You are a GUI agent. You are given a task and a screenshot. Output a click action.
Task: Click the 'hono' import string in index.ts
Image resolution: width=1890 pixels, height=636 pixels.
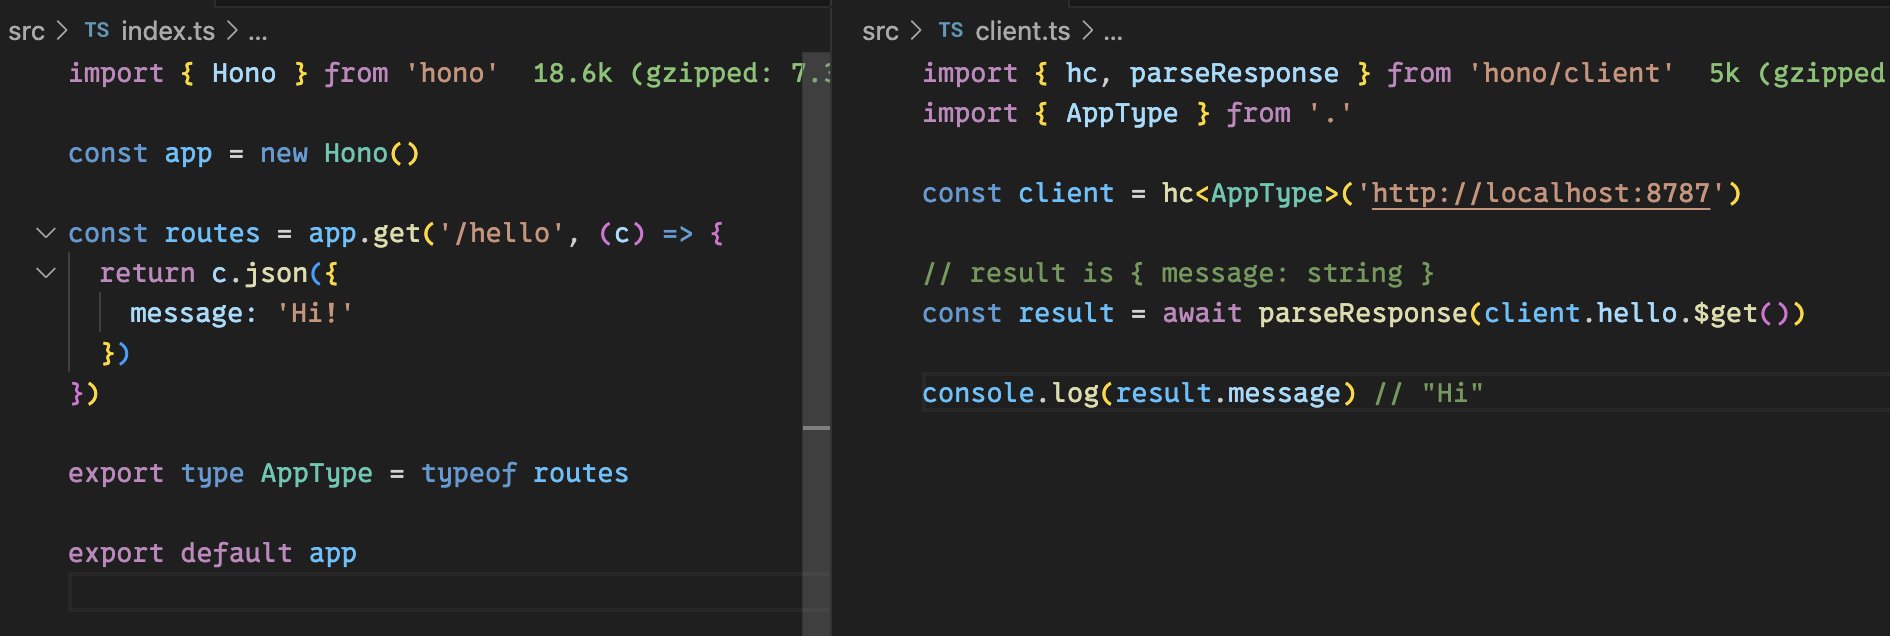(x=452, y=73)
